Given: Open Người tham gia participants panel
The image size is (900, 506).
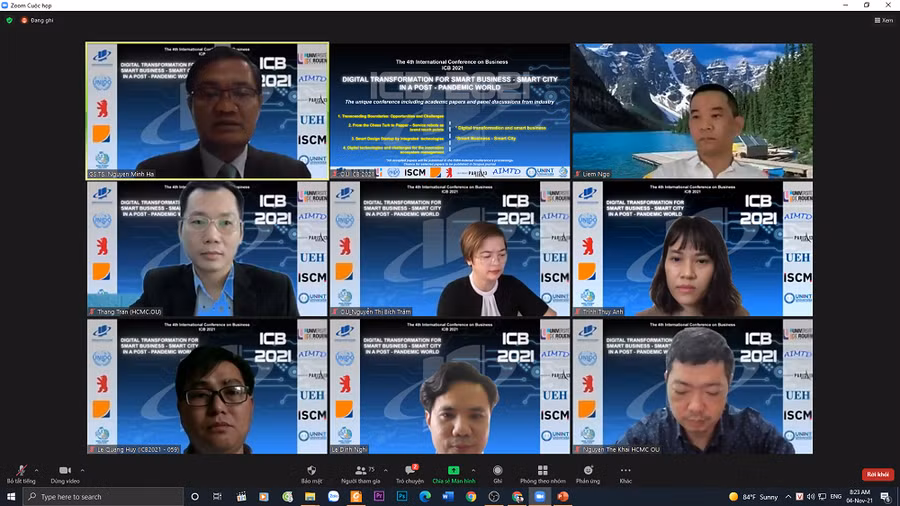Looking at the screenshot, I should pos(360,474).
